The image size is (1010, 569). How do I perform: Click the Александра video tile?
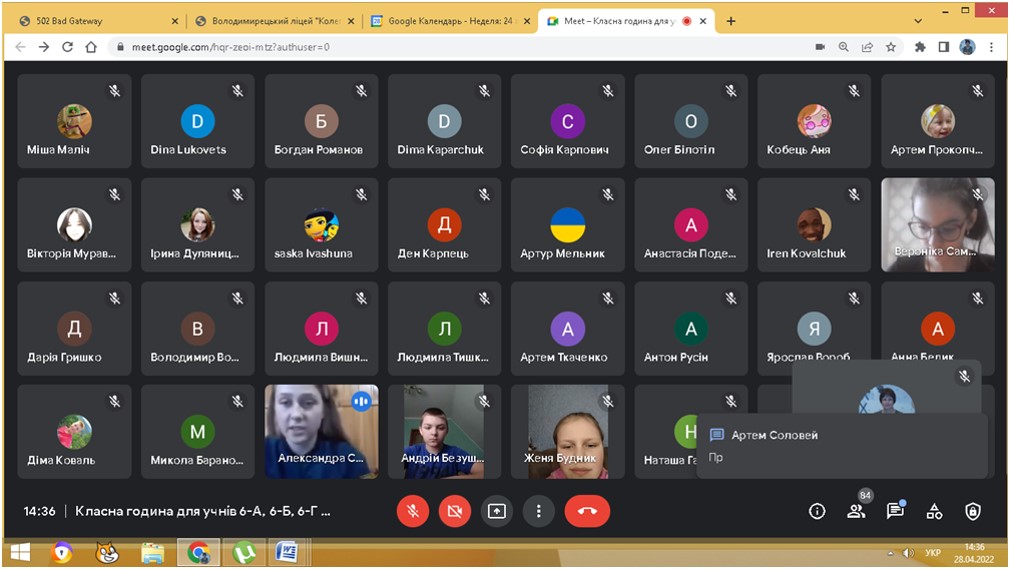(x=321, y=431)
